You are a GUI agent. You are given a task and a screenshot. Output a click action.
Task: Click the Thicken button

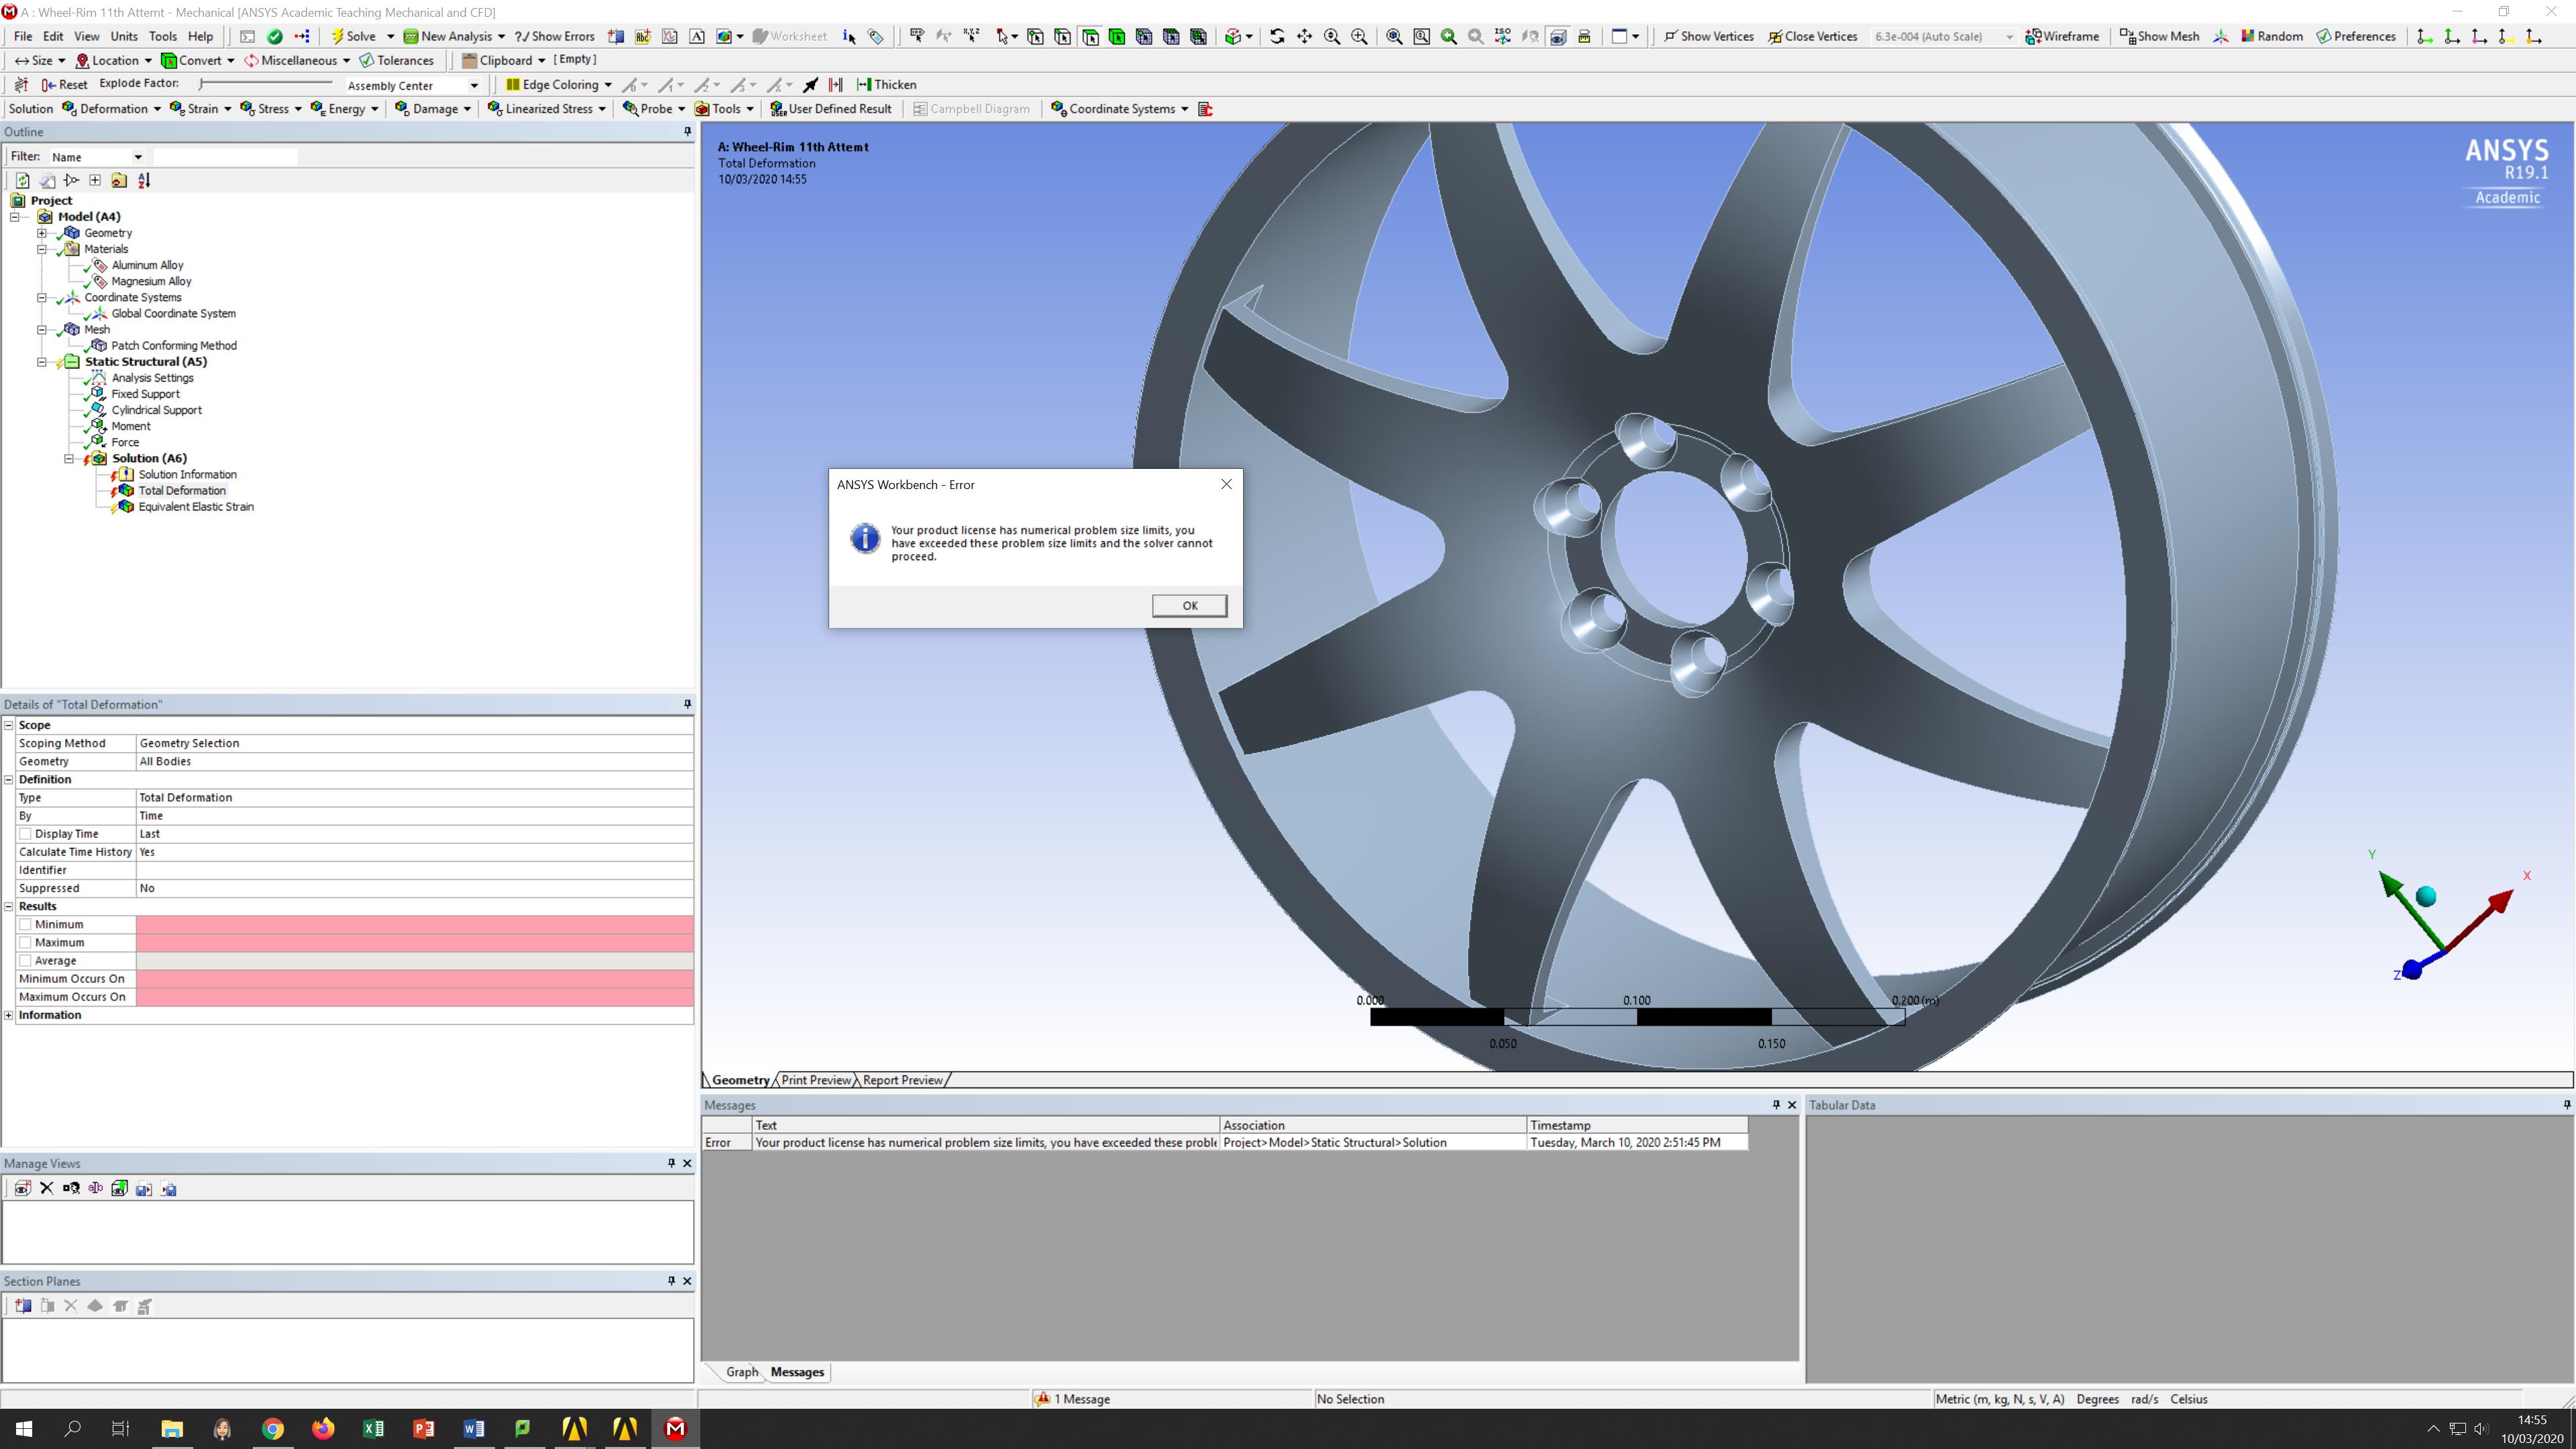click(886, 85)
